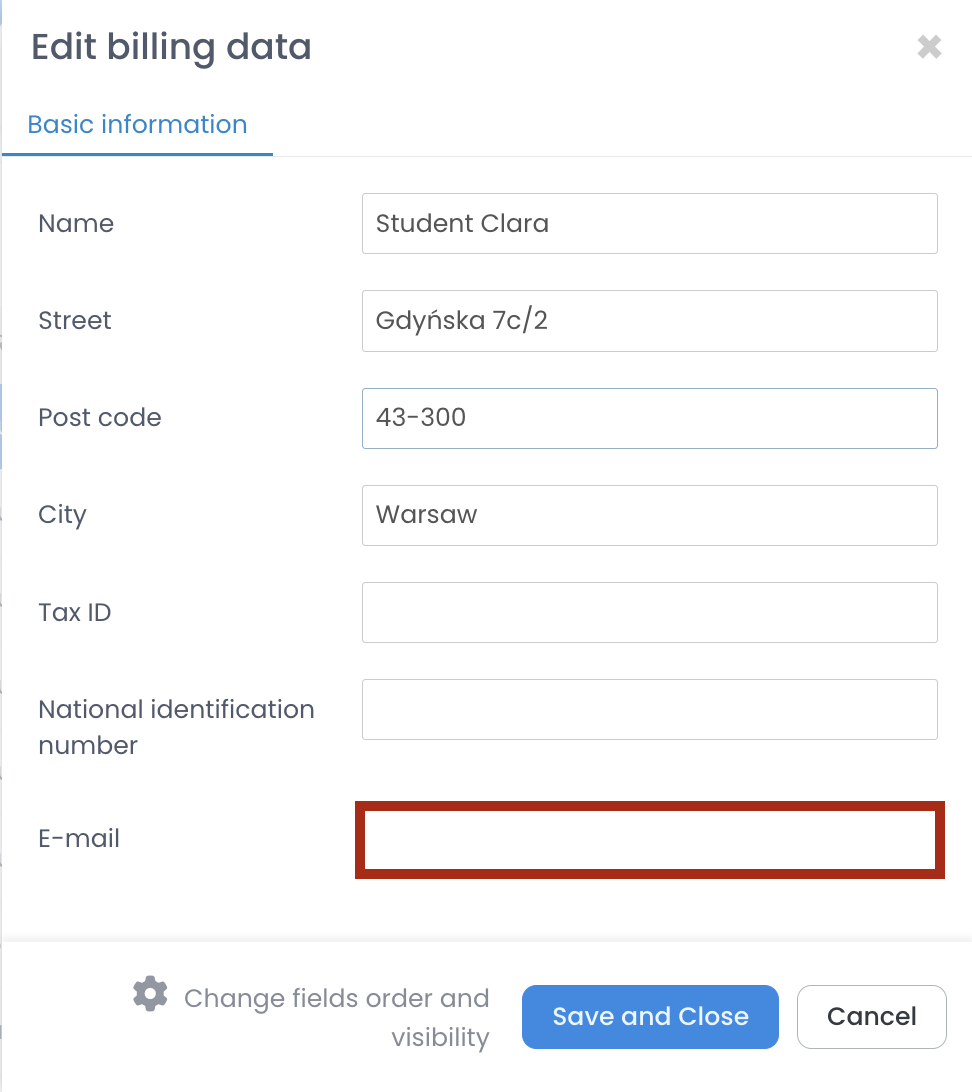Click the National identification number label
The width and height of the screenshot is (972, 1092).
(x=176, y=727)
